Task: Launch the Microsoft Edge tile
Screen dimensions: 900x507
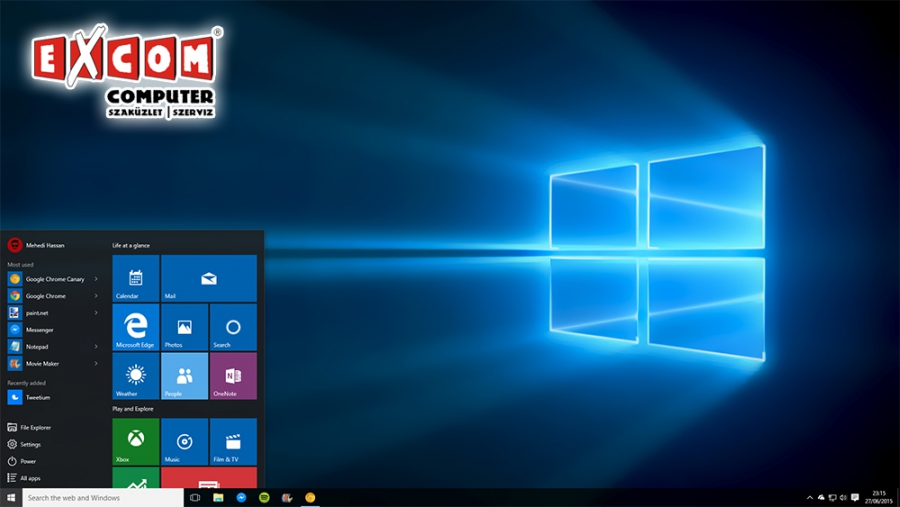Action: [x=135, y=327]
